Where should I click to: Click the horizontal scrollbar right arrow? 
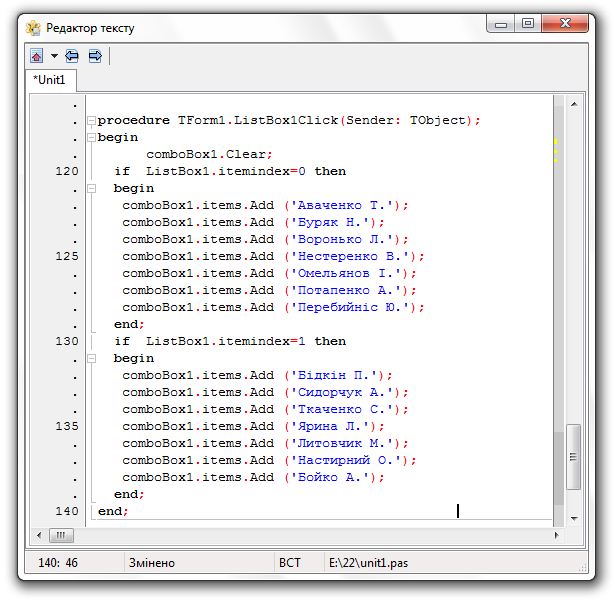557,535
